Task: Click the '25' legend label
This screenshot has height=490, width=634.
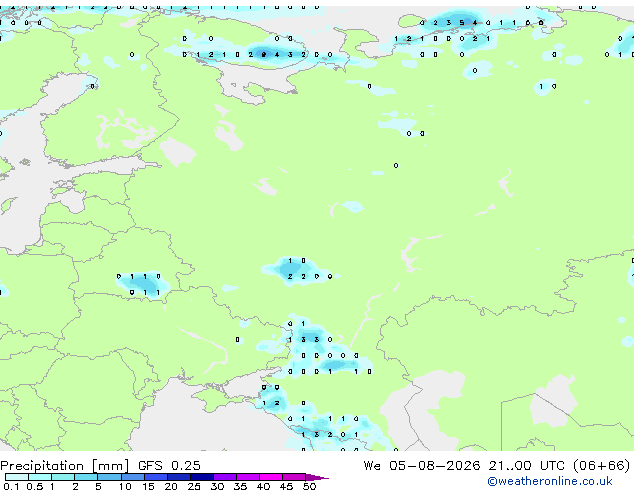Action: 194,486
